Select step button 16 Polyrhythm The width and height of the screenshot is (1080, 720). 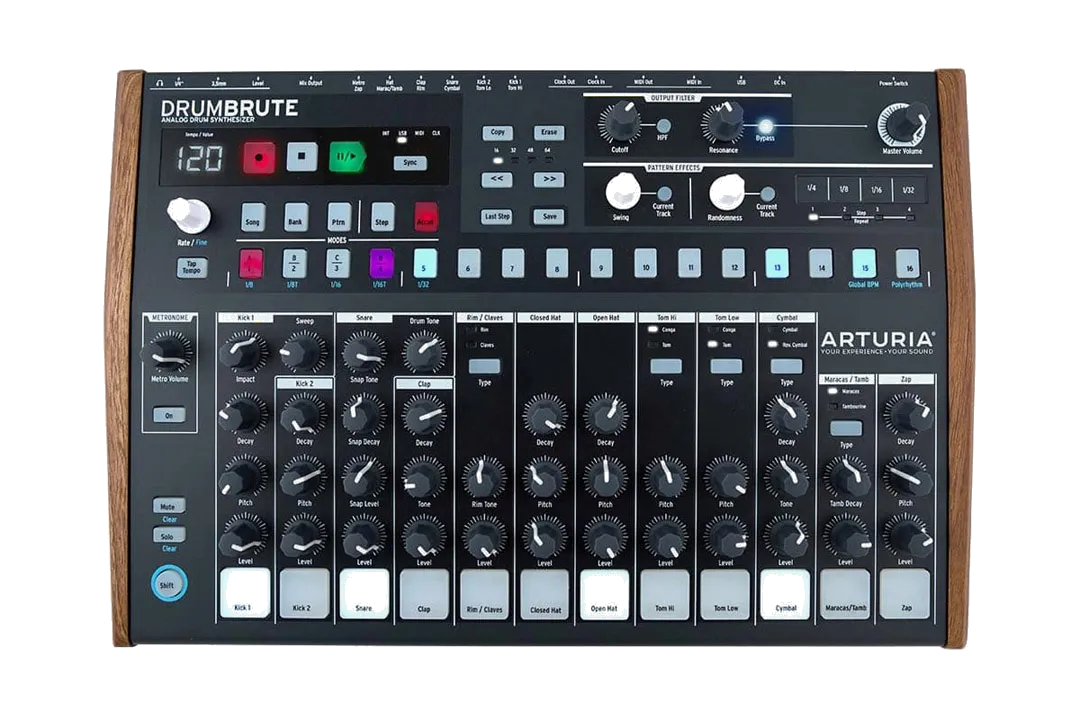[908, 263]
